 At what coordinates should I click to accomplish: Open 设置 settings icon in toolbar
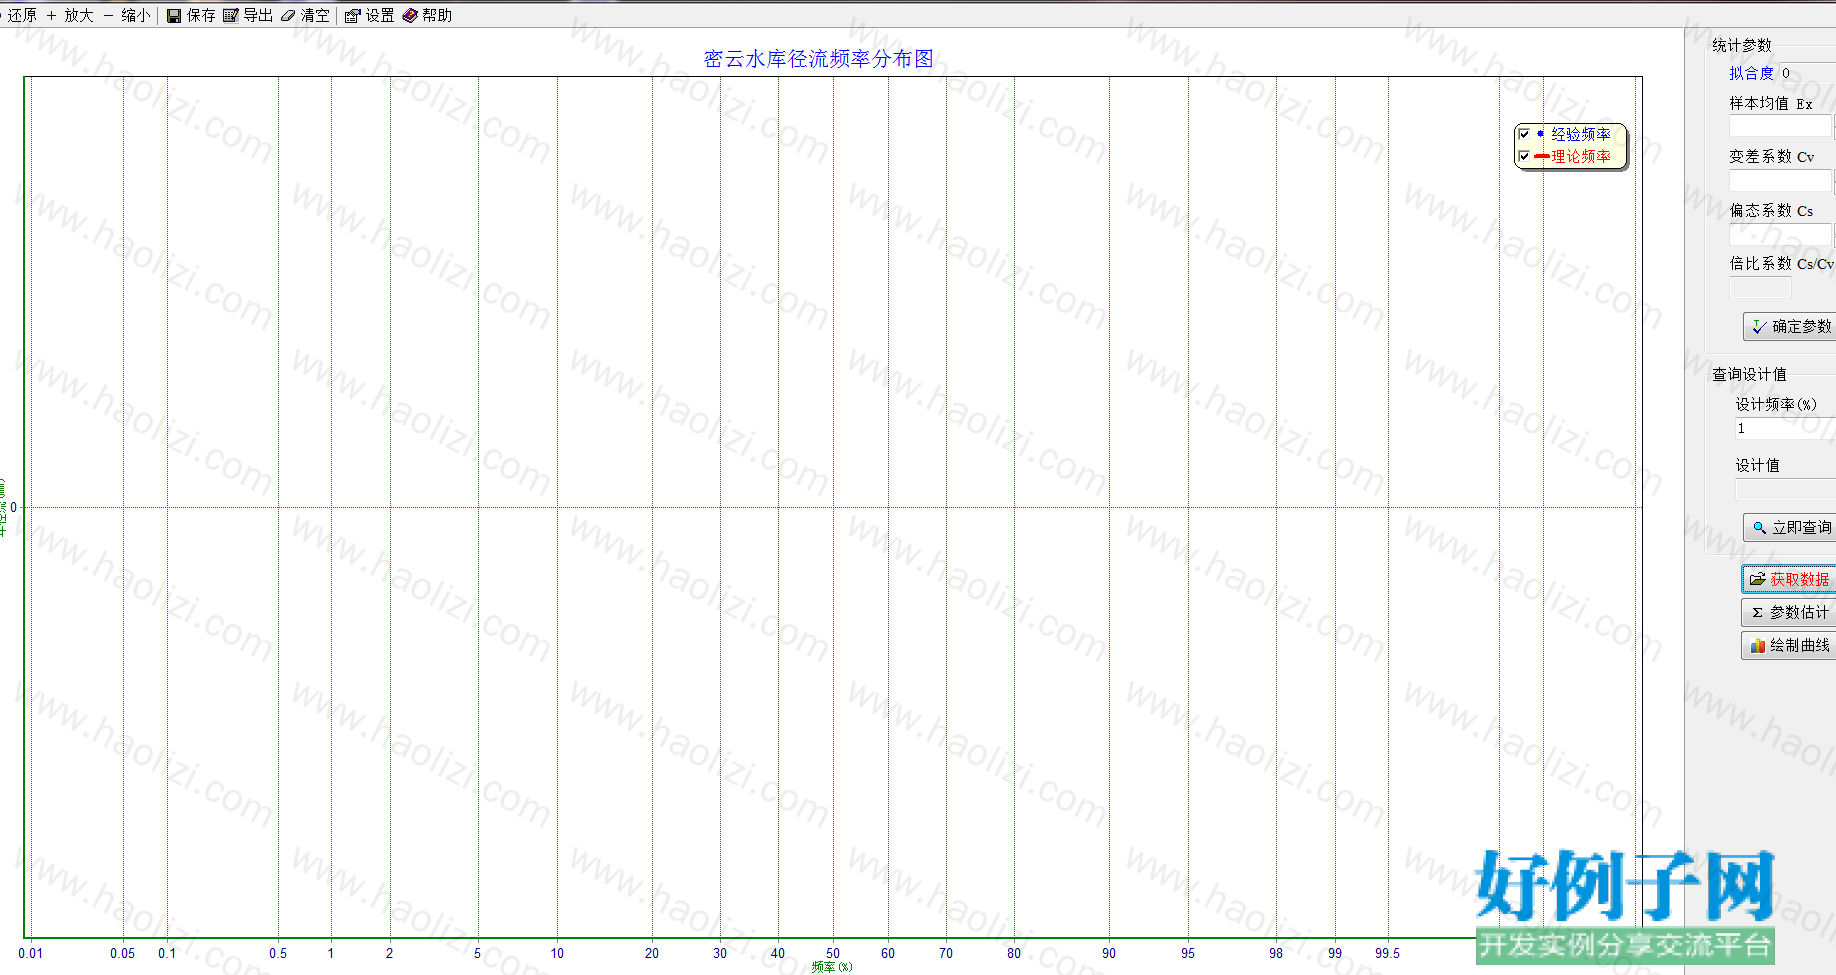(x=353, y=15)
